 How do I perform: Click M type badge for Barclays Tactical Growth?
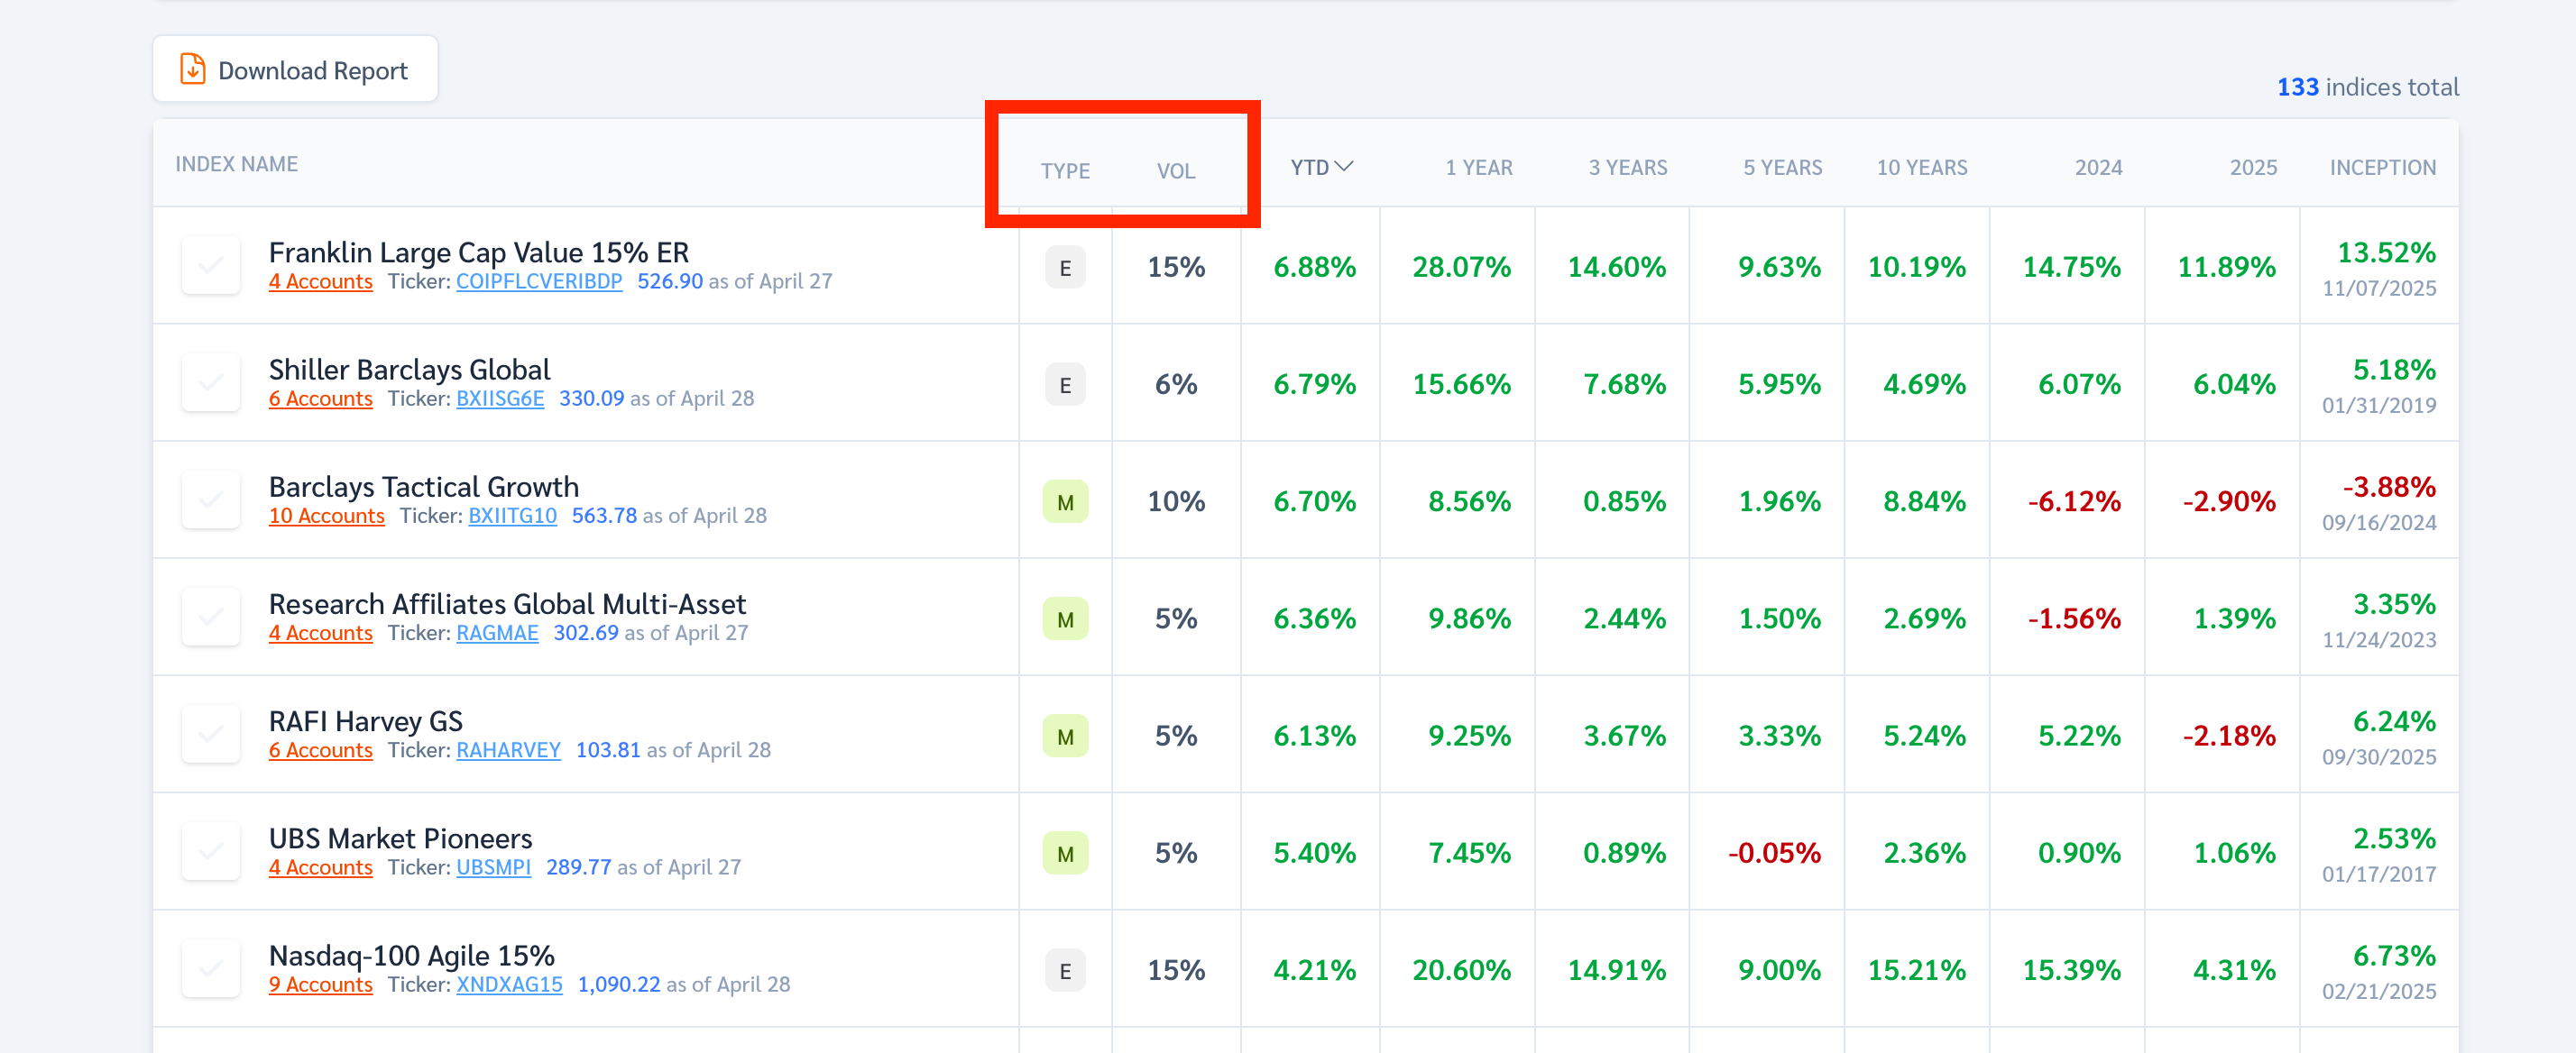coord(1065,501)
